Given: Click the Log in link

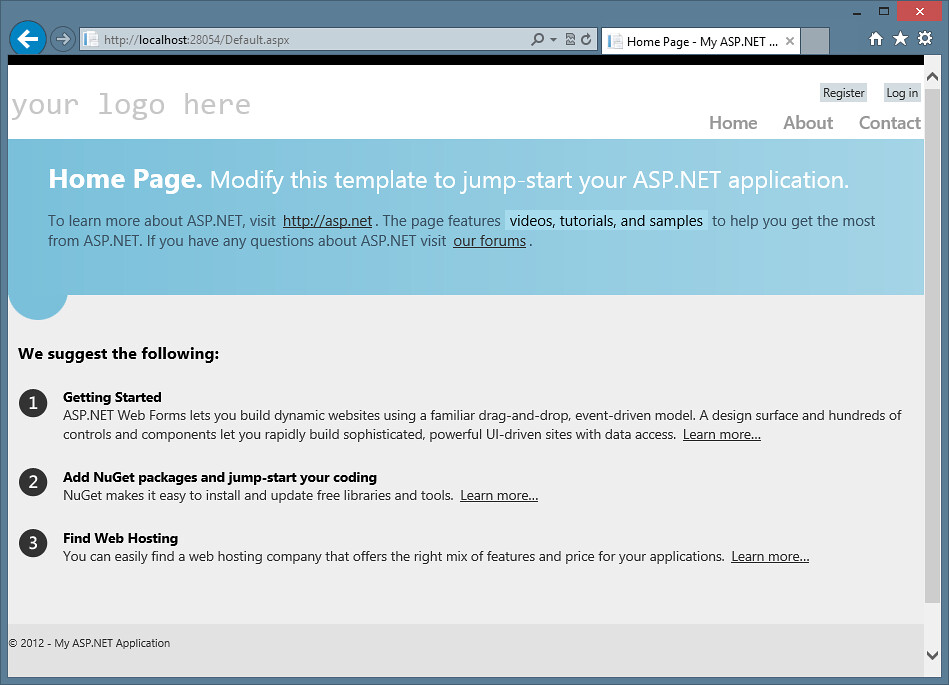Looking at the screenshot, I should coord(902,93).
